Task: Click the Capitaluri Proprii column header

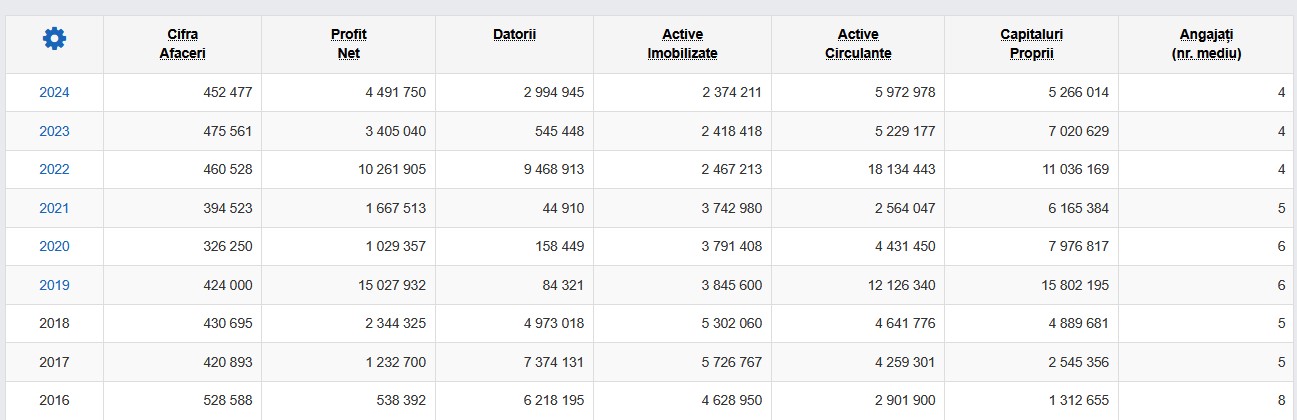Action: [1031, 43]
